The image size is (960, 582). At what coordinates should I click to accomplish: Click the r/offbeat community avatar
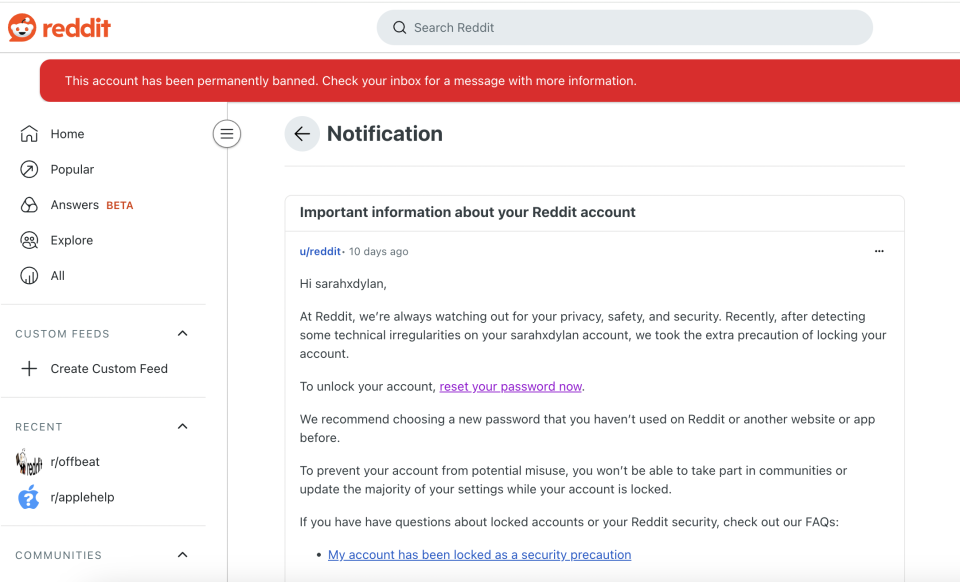coord(29,462)
